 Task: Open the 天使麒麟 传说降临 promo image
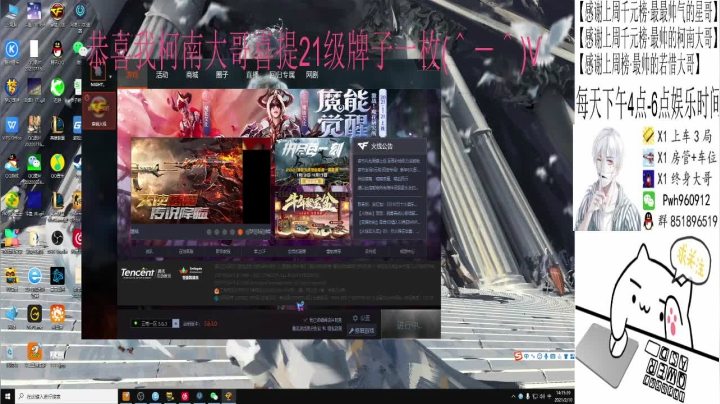(x=187, y=181)
